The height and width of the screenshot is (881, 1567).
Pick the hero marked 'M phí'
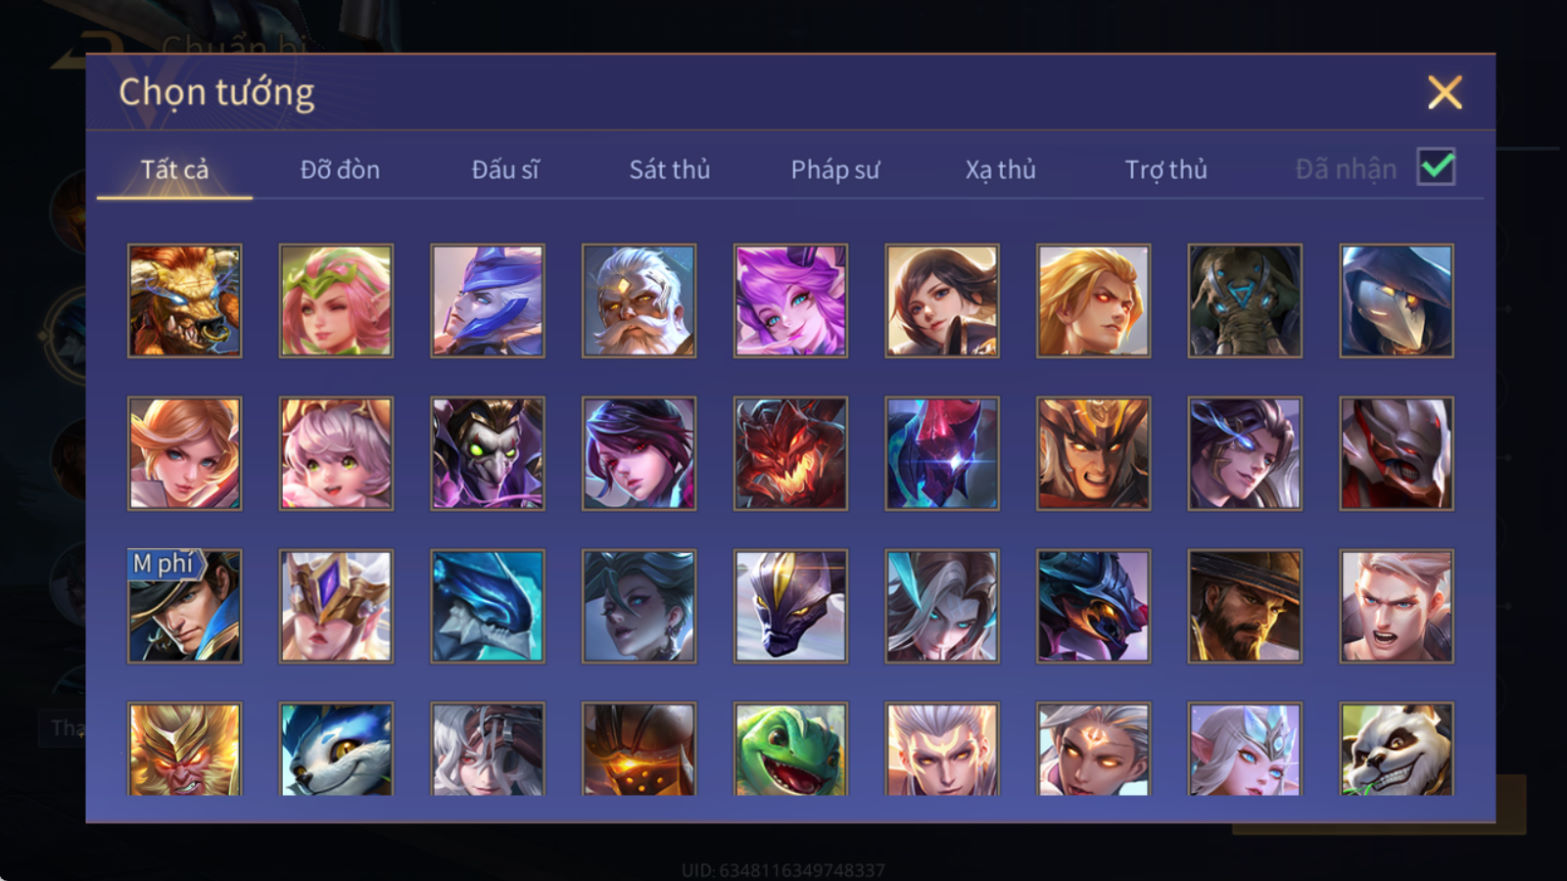185,606
